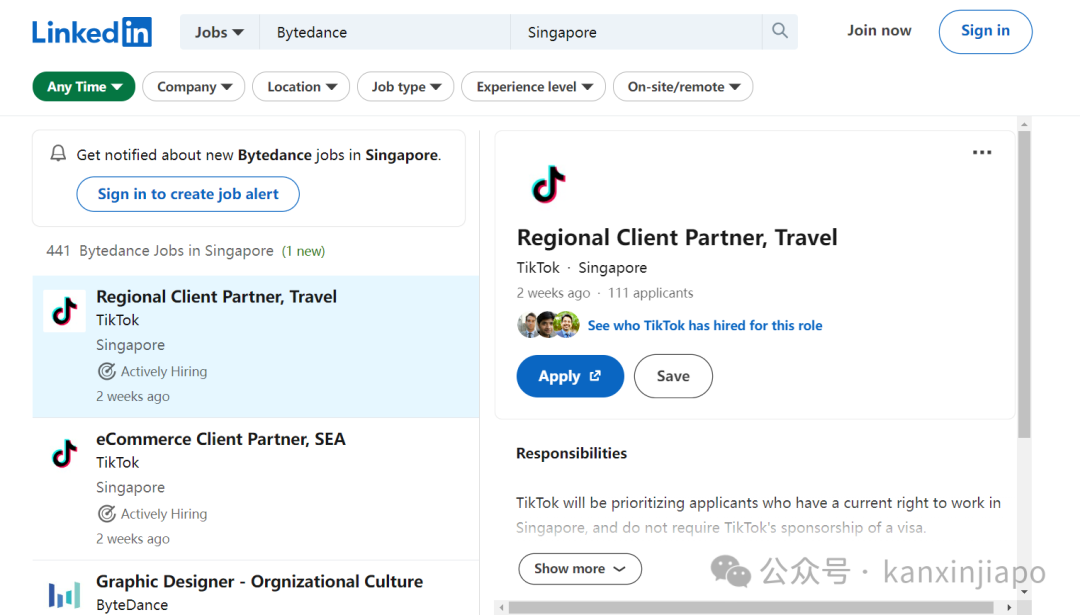Click the hired employees profile photos
The width and height of the screenshot is (1080, 615).
coord(548,324)
